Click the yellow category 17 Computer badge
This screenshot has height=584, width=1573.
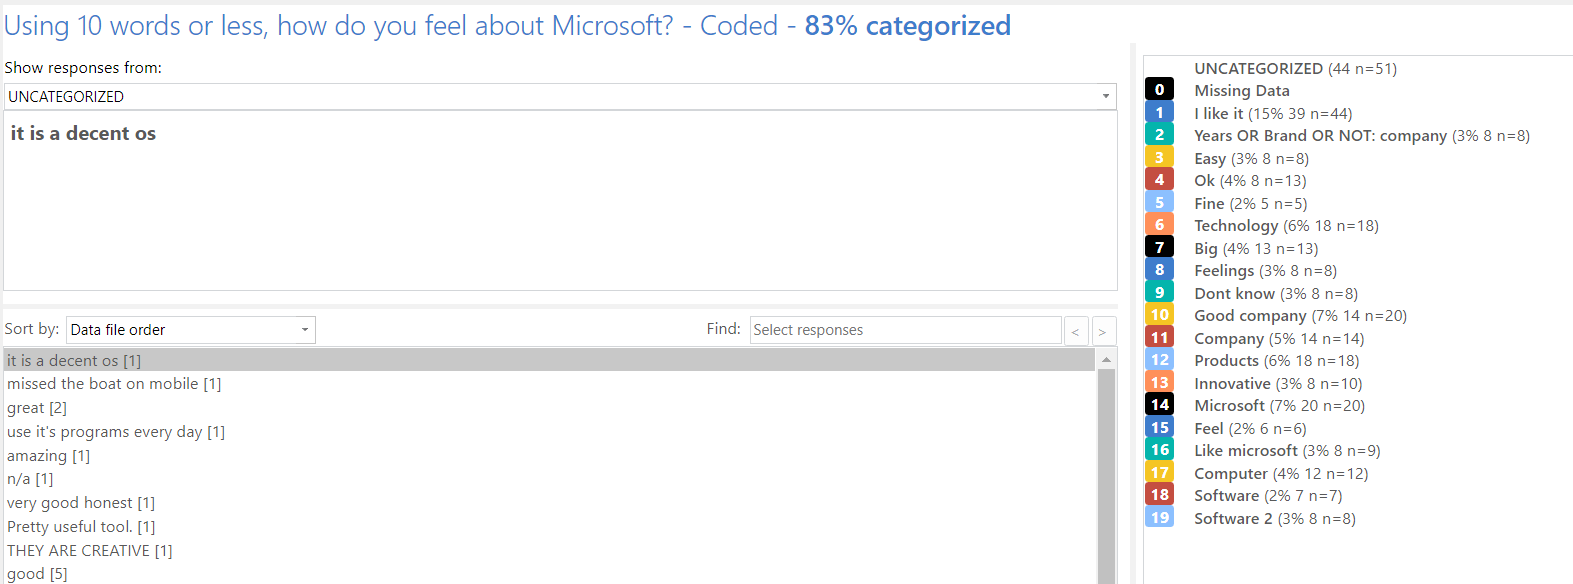tap(1159, 472)
